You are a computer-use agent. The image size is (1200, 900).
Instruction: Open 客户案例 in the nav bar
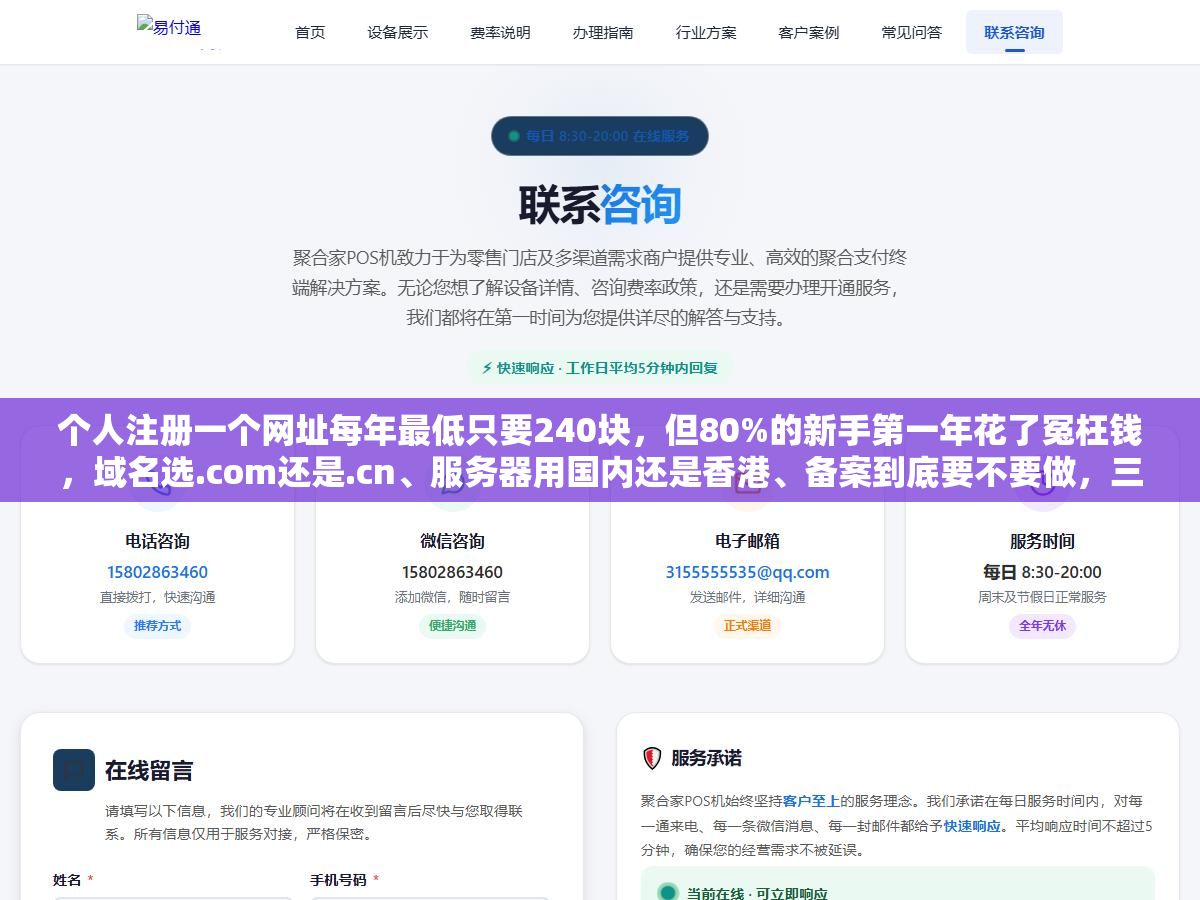(x=809, y=32)
